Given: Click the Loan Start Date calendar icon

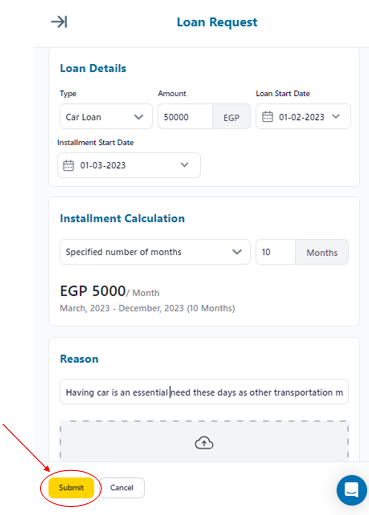Looking at the screenshot, I should click(x=267, y=117).
